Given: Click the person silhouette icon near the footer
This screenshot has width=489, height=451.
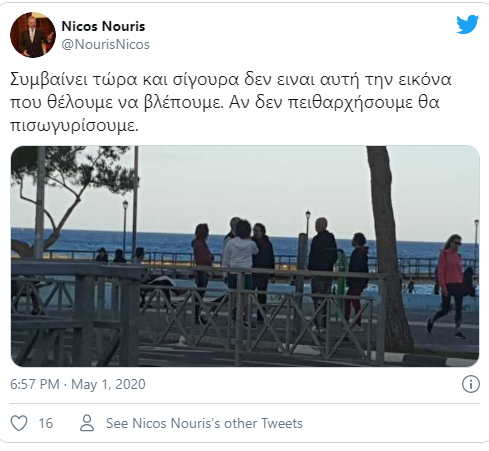Looking at the screenshot, I should click(87, 423).
